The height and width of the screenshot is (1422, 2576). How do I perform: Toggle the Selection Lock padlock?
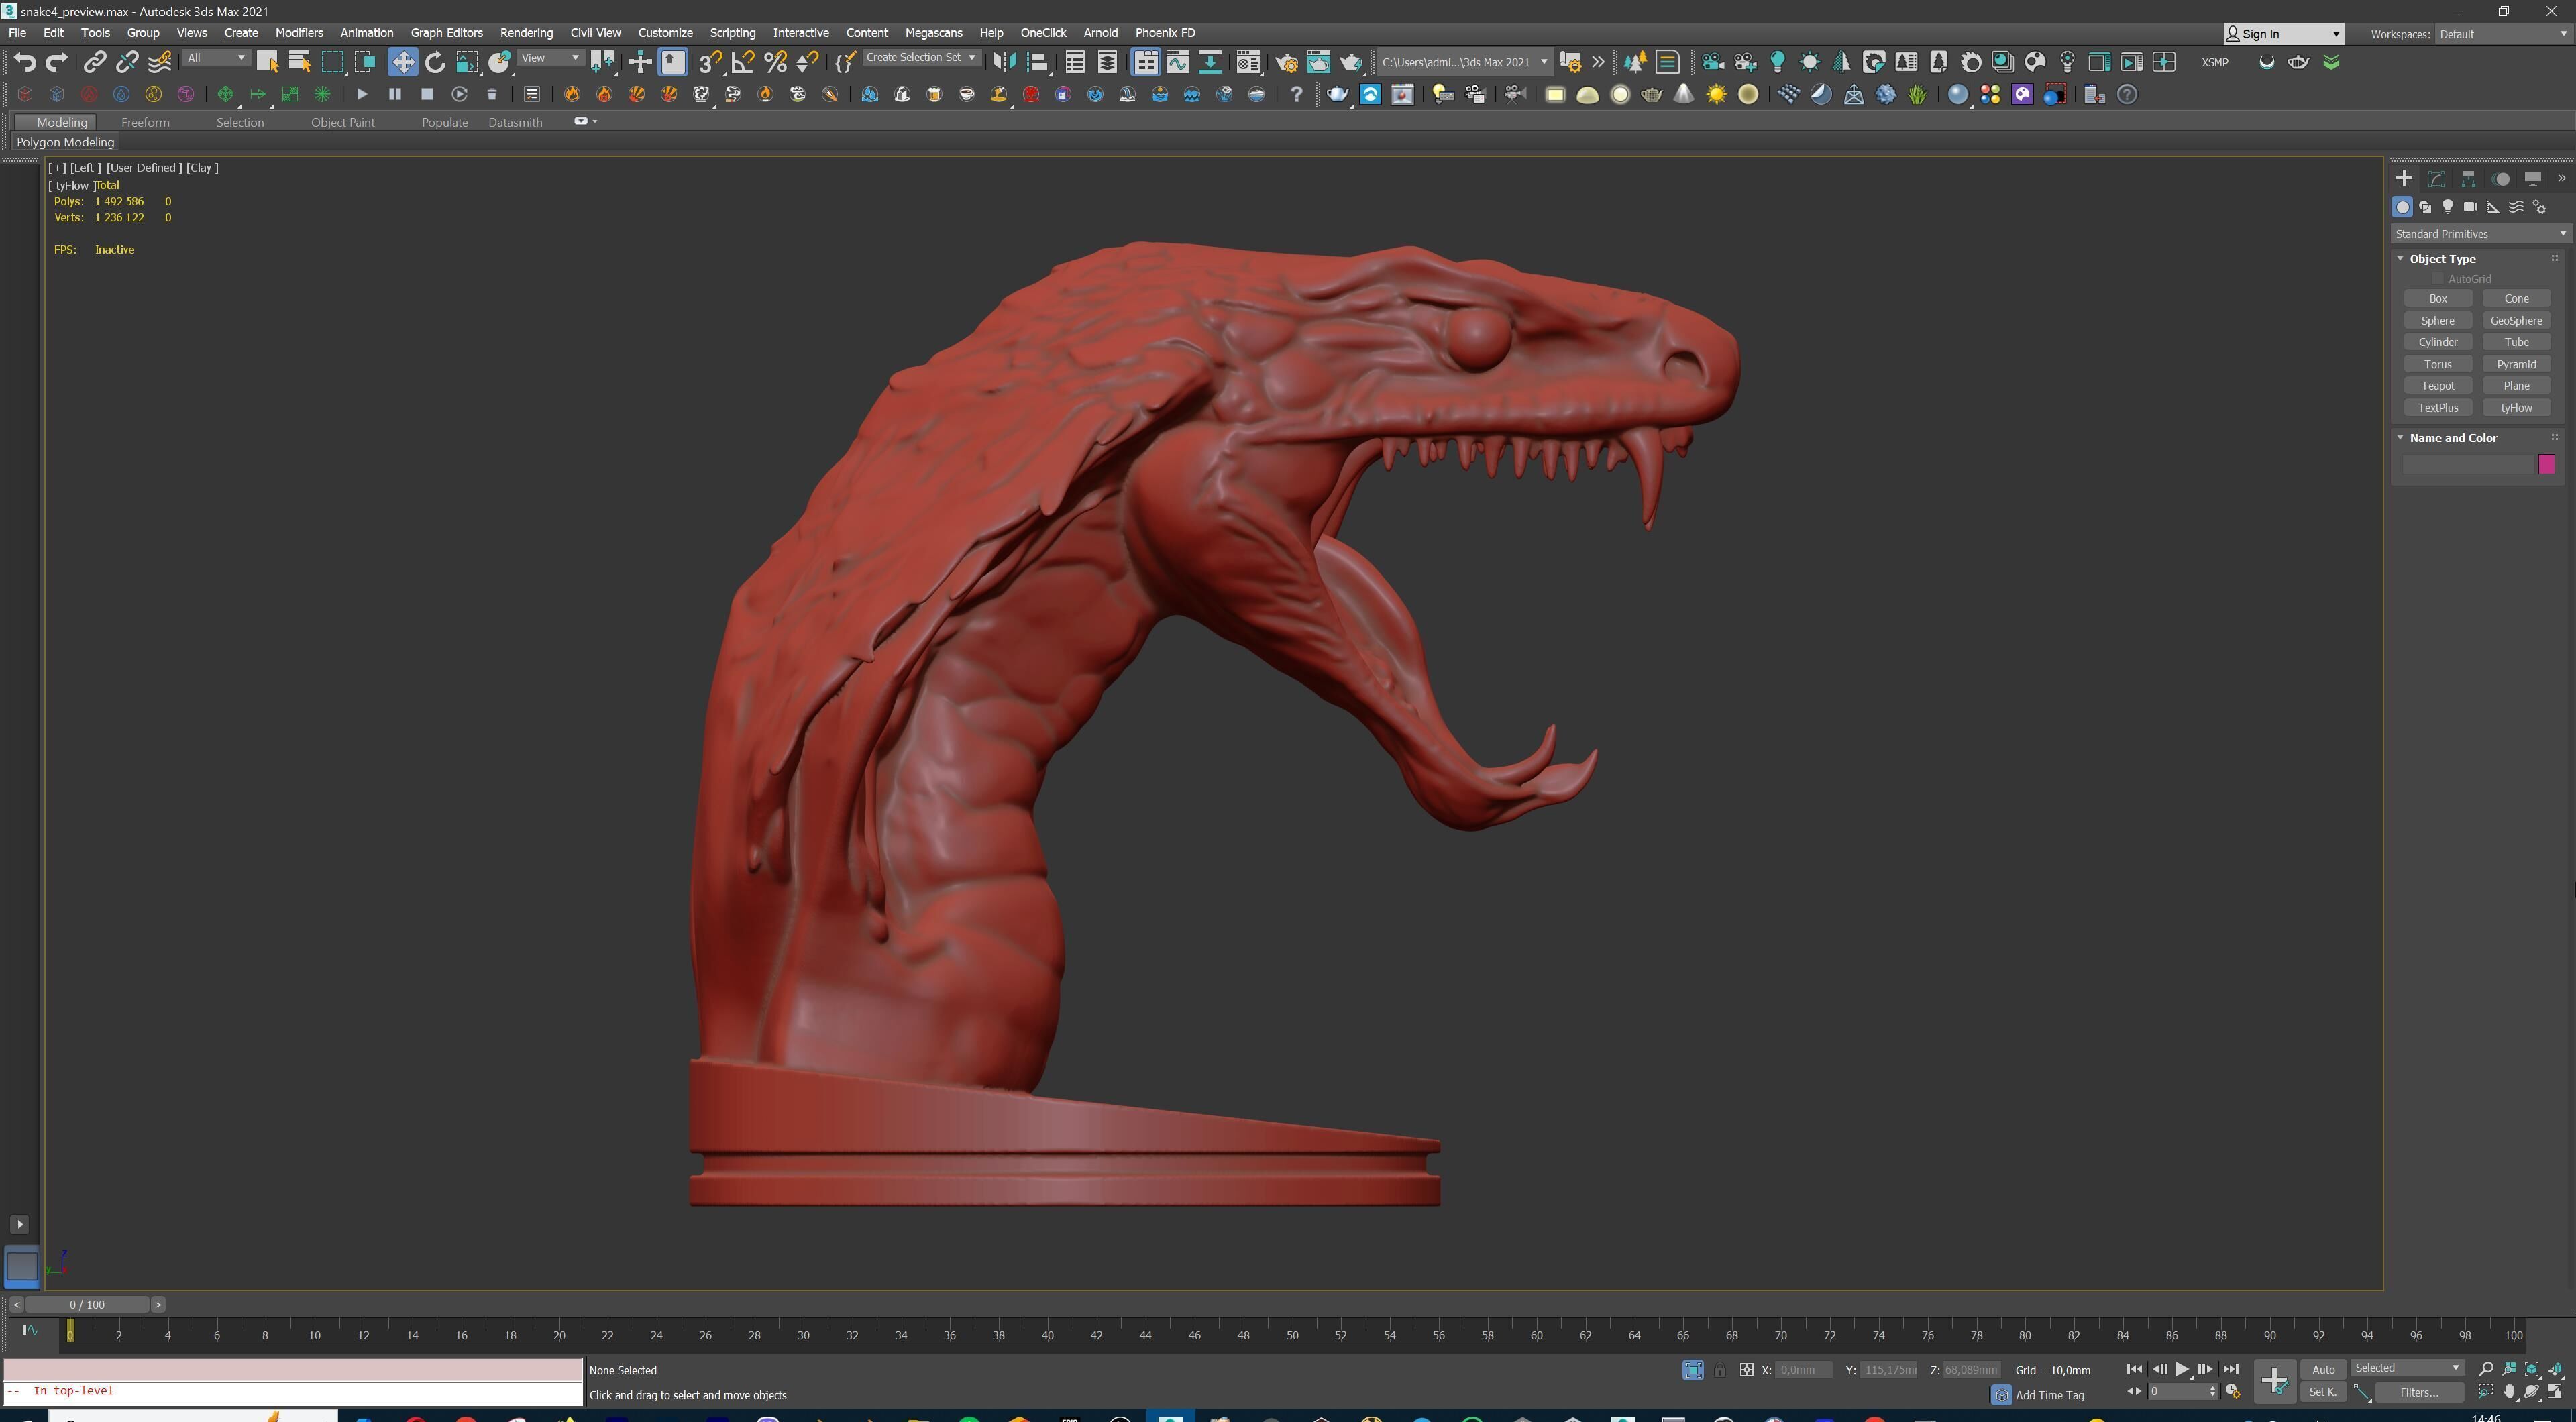point(1719,1370)
